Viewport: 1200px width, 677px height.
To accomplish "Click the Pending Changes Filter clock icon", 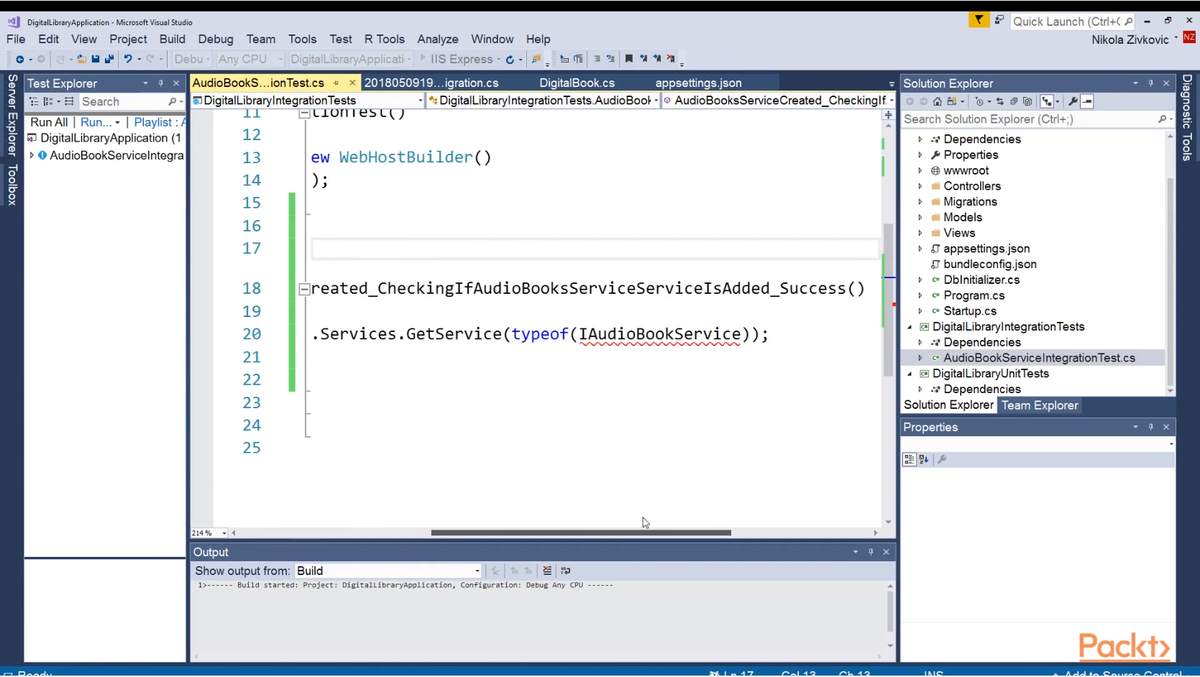I will click(x=978, y=101).
